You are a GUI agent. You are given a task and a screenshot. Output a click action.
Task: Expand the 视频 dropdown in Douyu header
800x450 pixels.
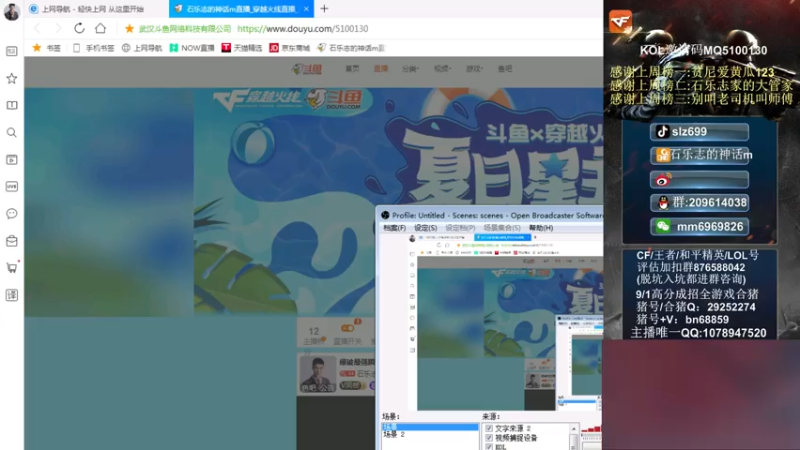click(442, 68)
